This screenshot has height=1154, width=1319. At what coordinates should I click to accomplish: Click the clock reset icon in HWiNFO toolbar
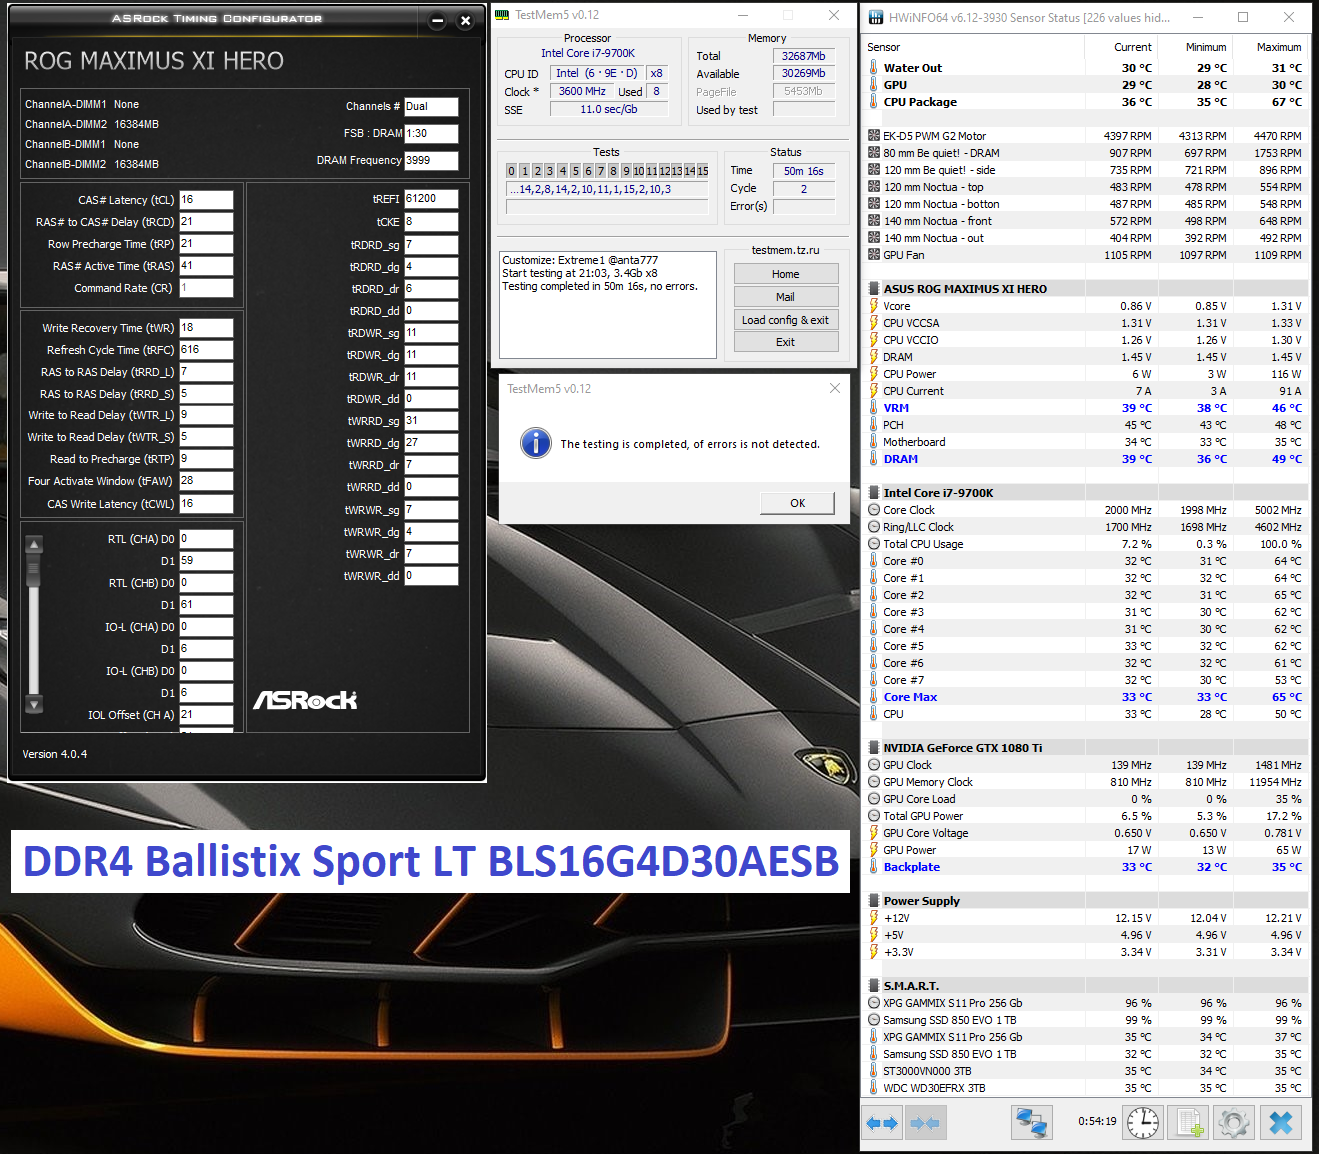(x=1143, y=1123)
